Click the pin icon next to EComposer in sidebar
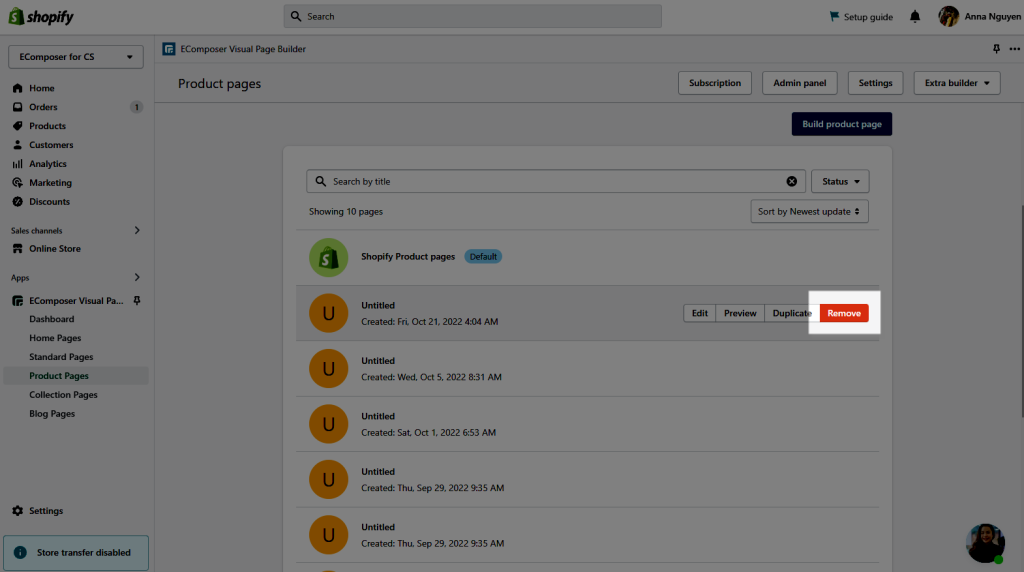 [x=137, y=300]
